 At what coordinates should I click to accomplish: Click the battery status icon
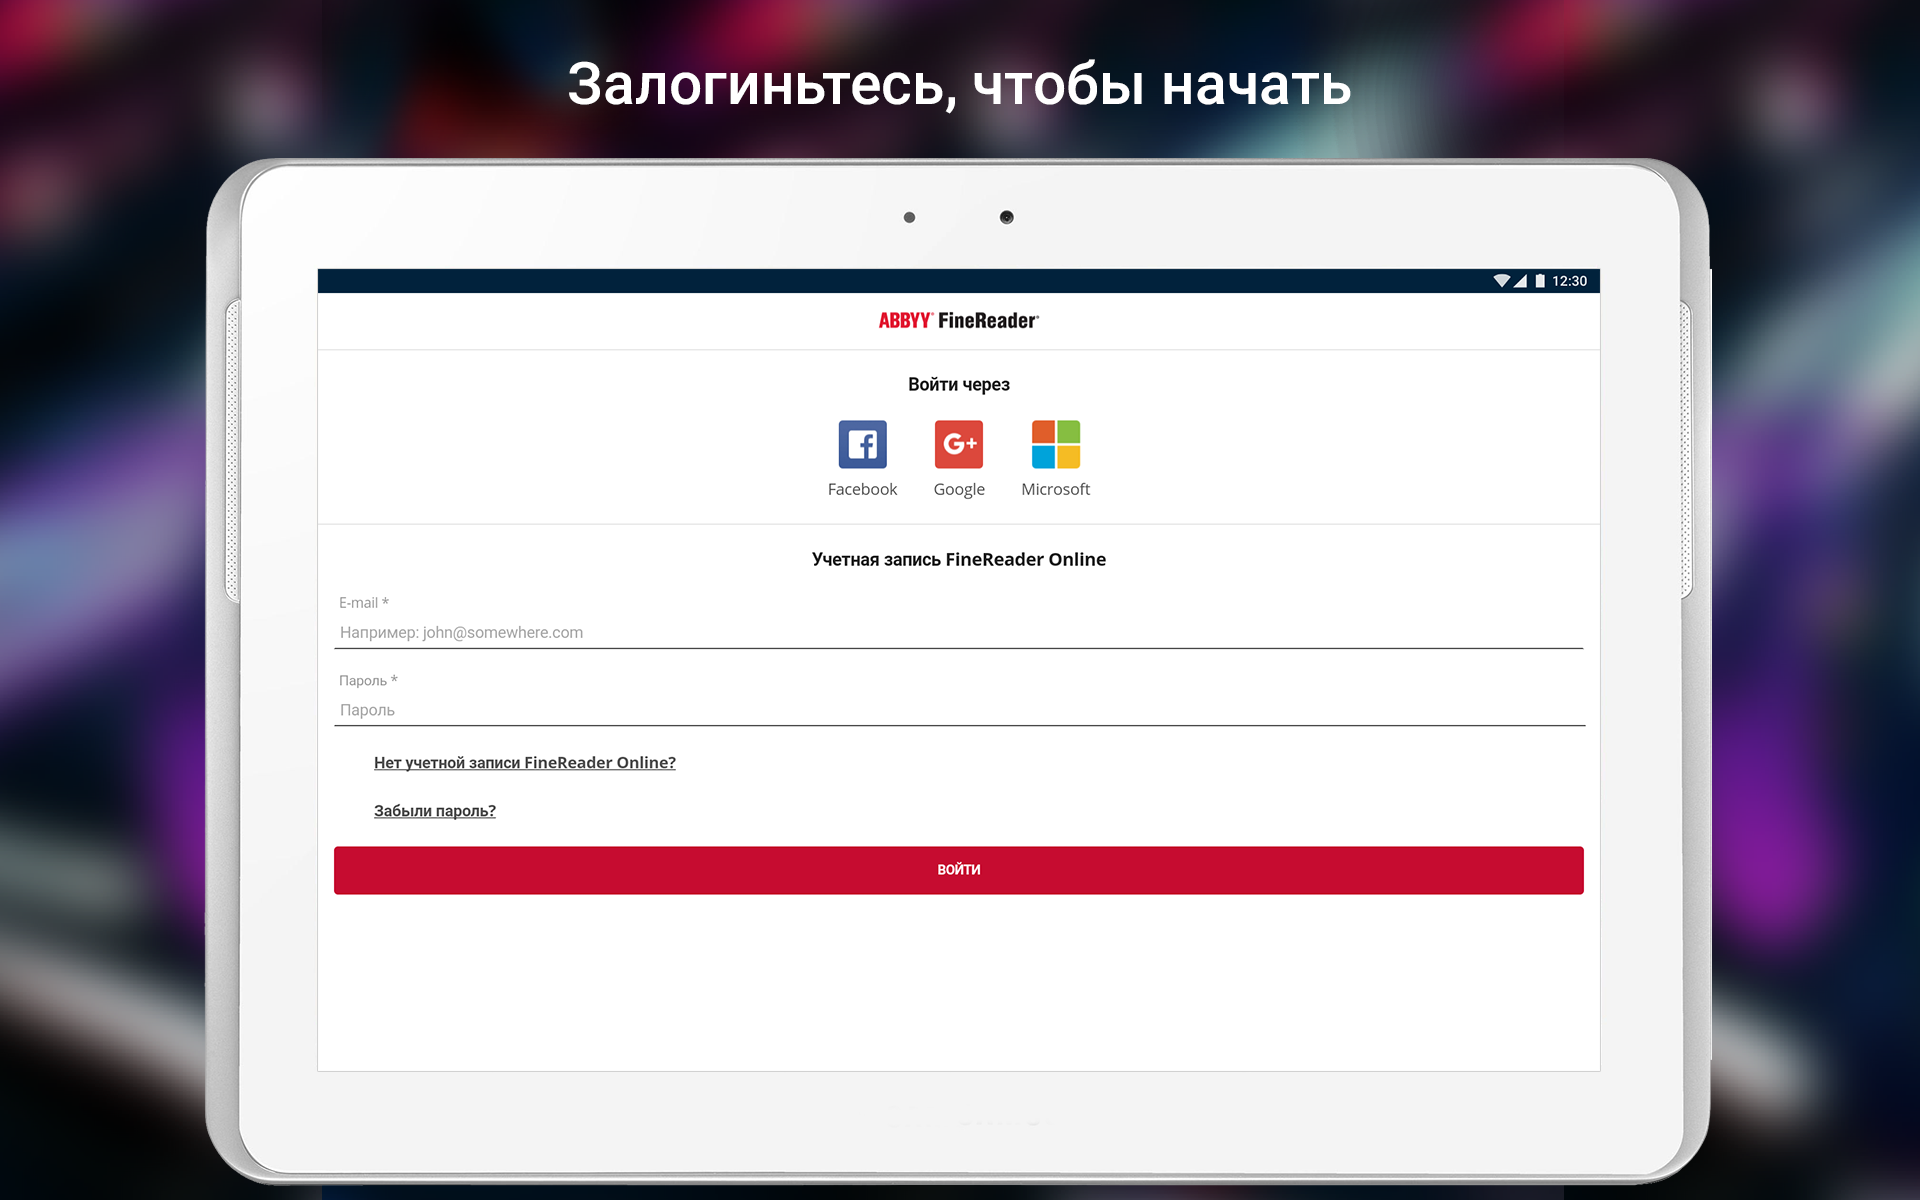[x=1540, y=281]
